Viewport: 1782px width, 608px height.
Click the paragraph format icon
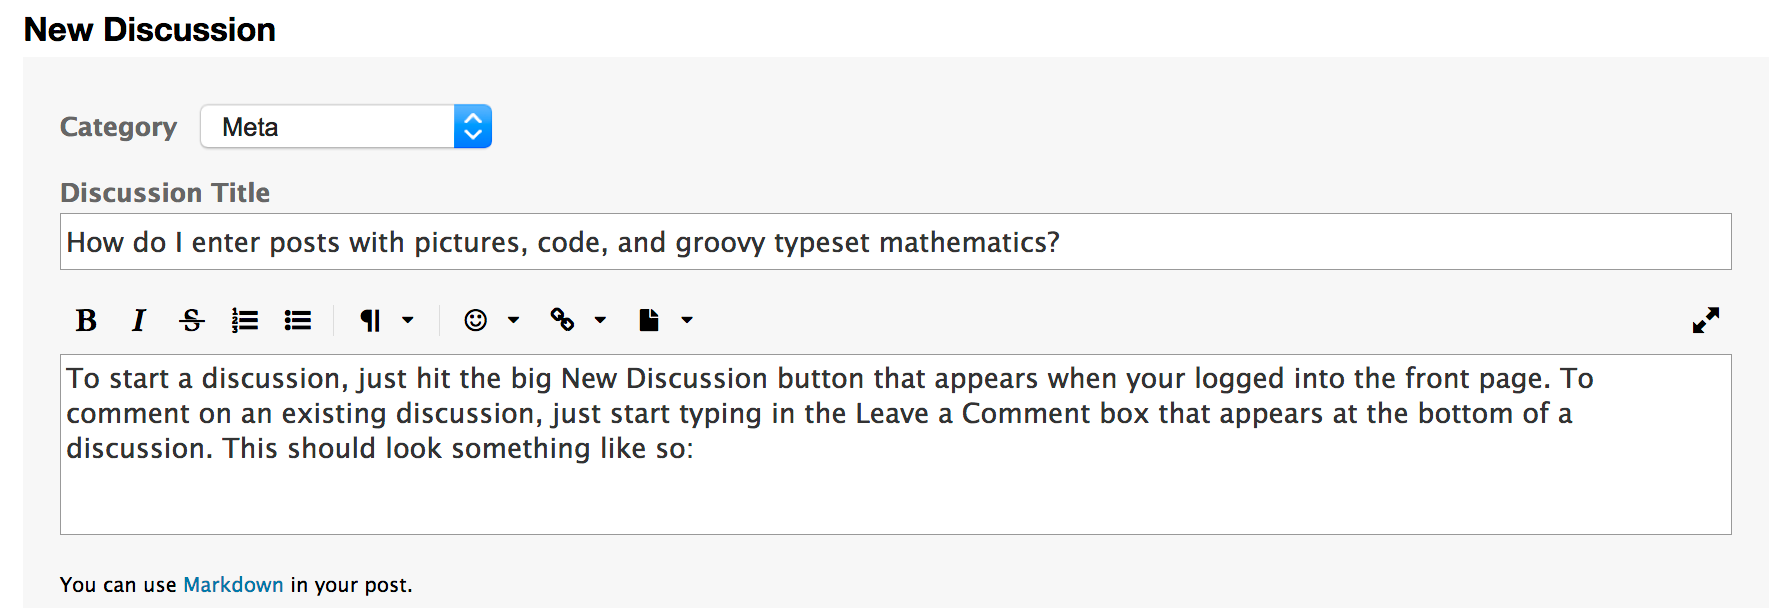(x=370, y=320)
